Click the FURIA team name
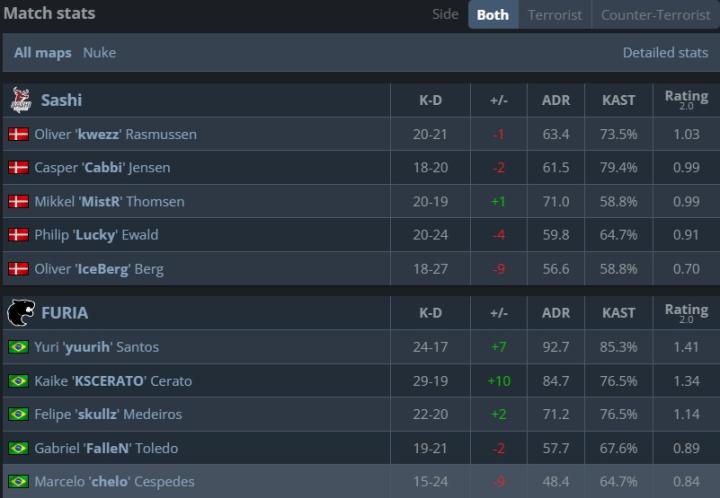Image resolution: width=720 pixels, height=498 pixels. (64, 313)
